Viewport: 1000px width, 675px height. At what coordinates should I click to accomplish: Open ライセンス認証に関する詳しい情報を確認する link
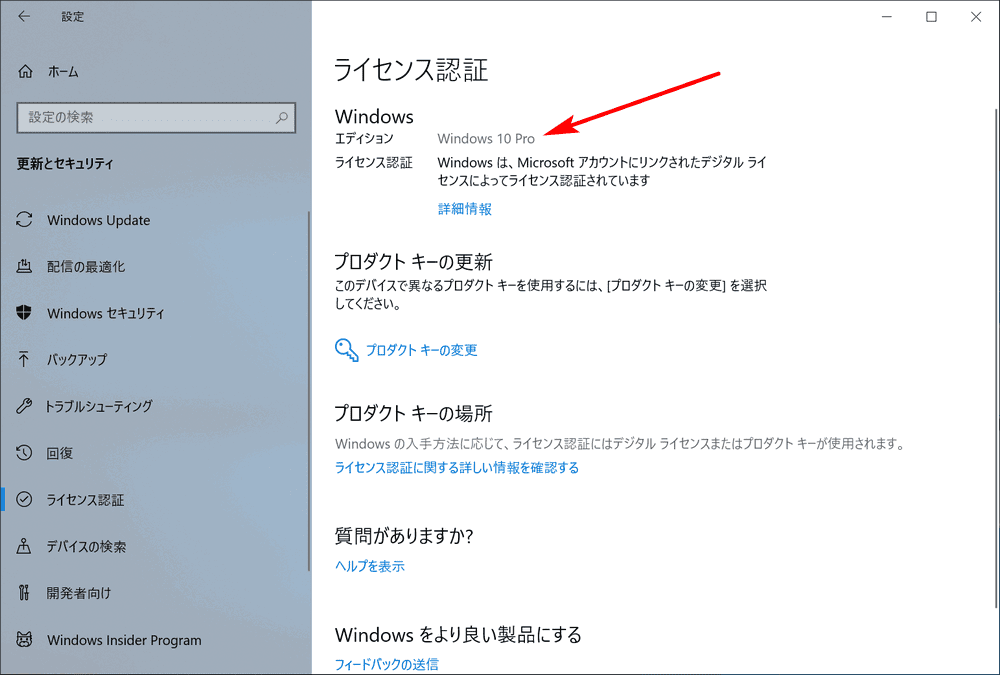[x=457, y=468]
